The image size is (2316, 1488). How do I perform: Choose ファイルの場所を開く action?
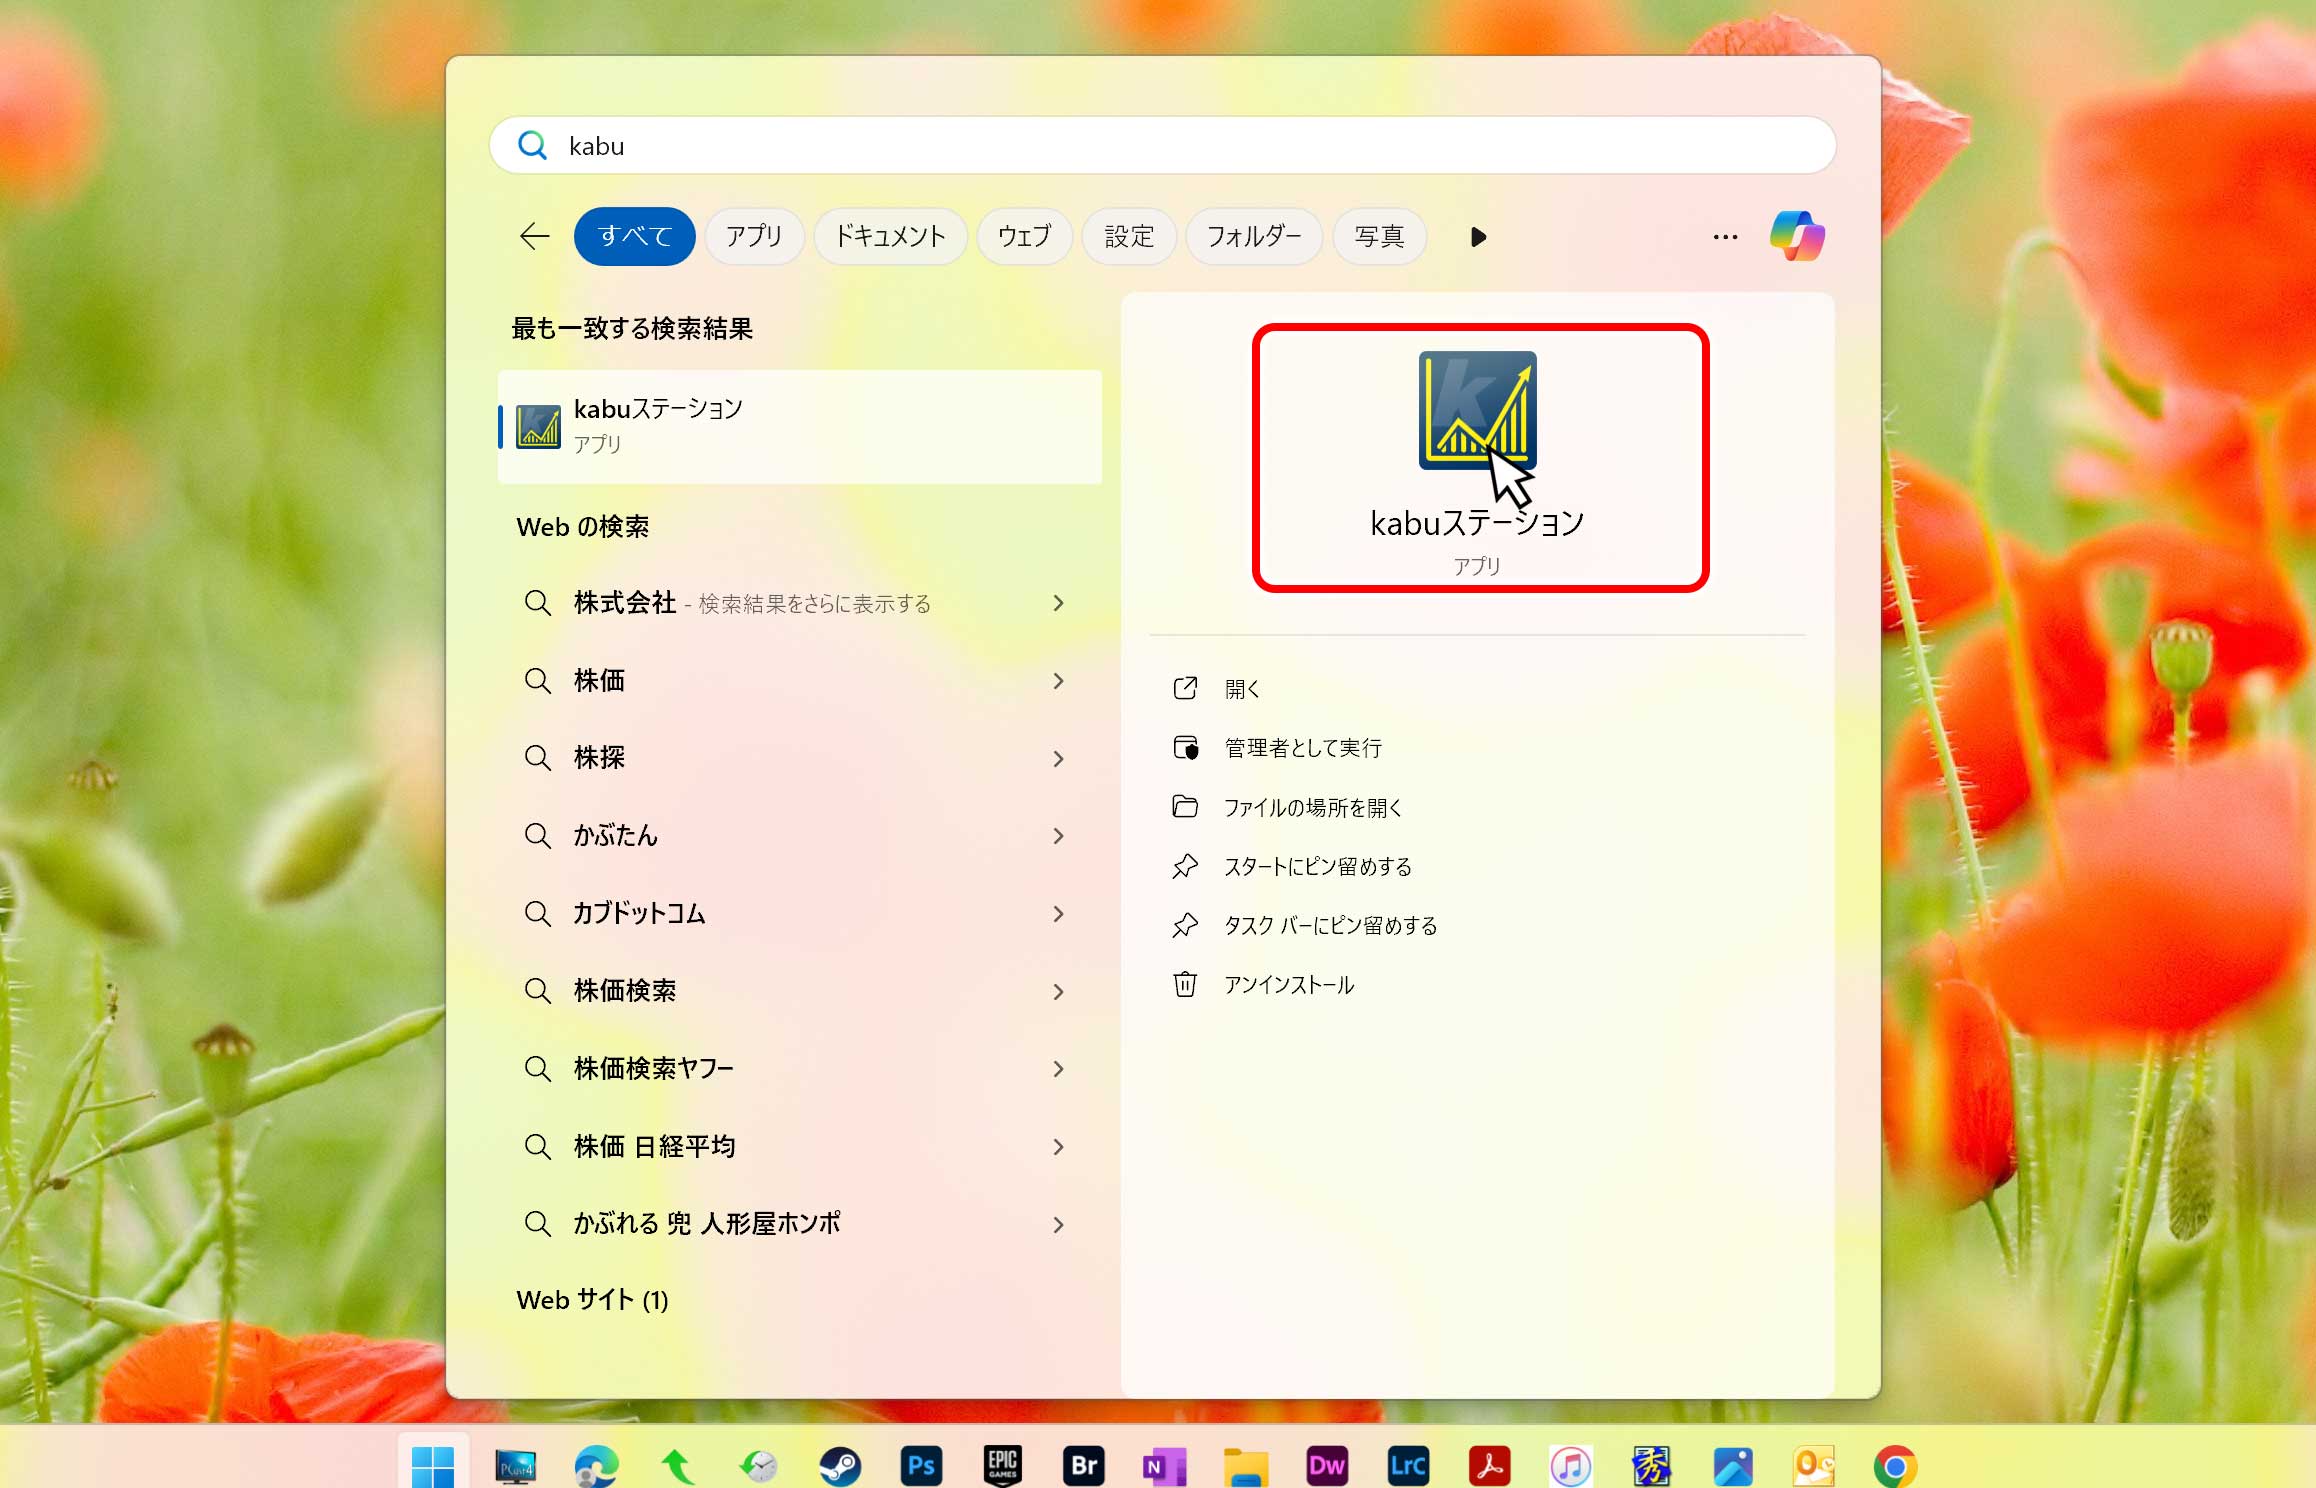[x=1287, y=807]
